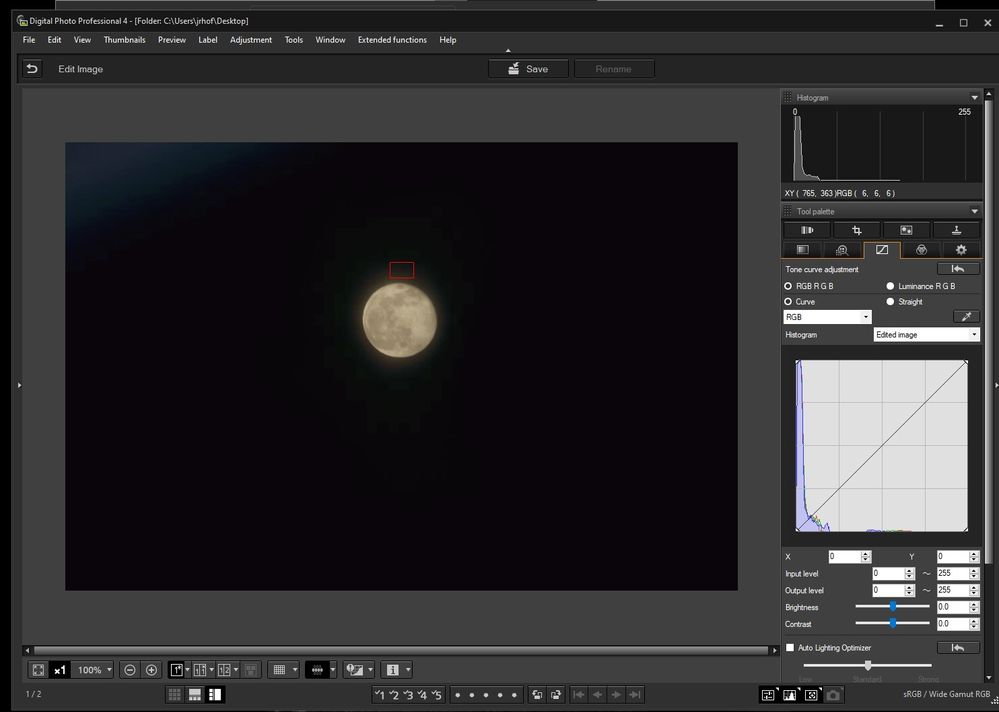
Task: Click the Brightness slider handle
Action: pyautogui.click(x=893, y=607)
